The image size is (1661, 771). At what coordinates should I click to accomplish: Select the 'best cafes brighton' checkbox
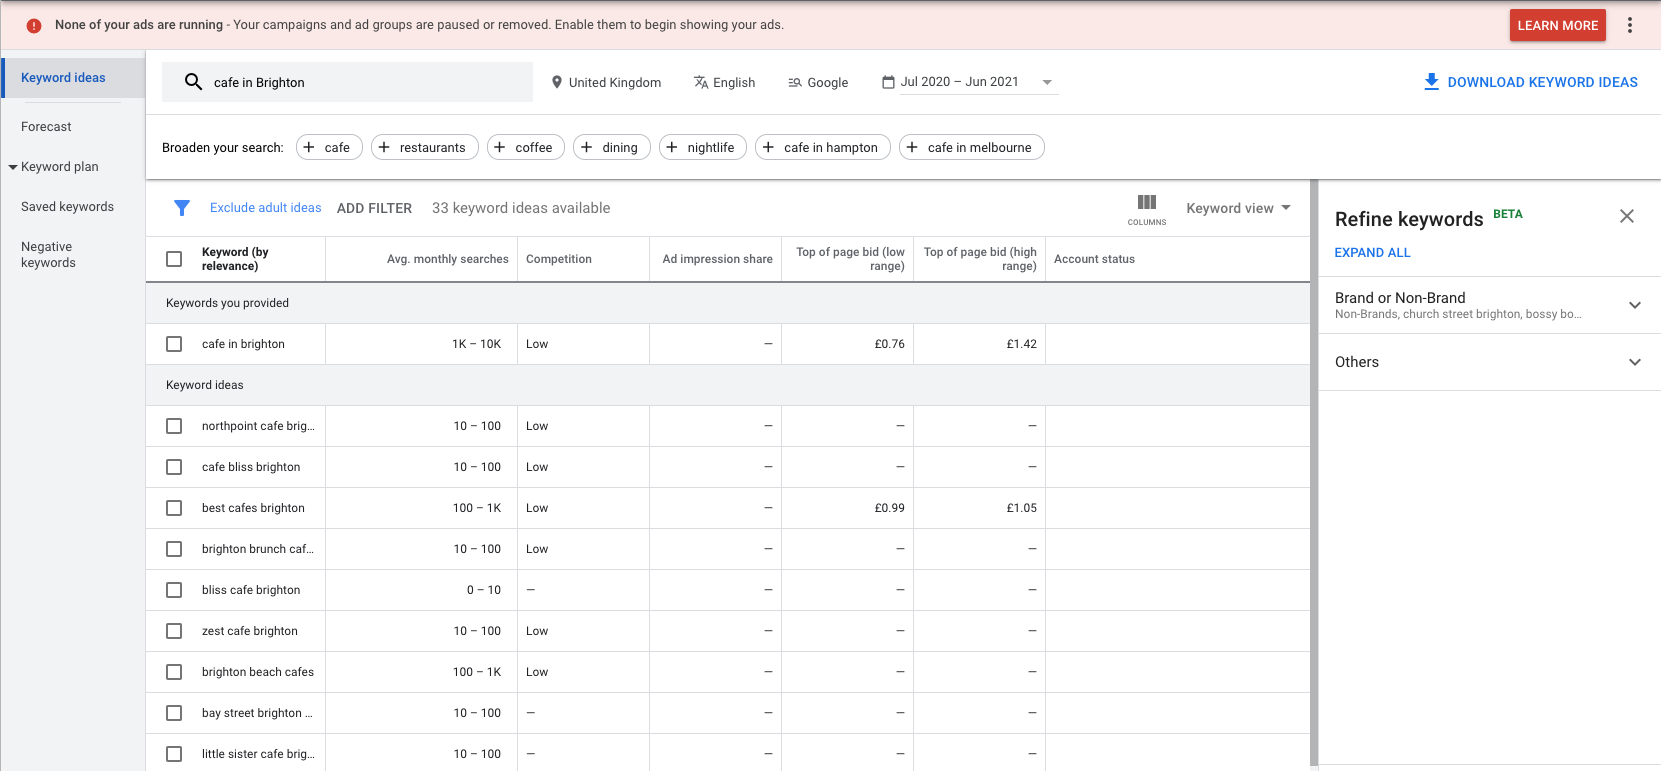click(174, 508)
